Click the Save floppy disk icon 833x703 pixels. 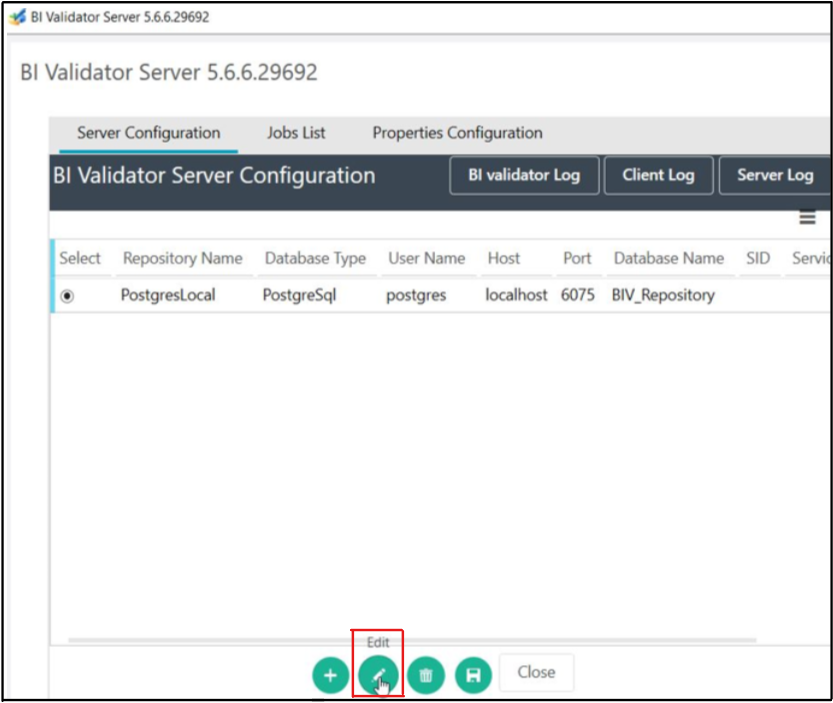(x=474, y=676)
